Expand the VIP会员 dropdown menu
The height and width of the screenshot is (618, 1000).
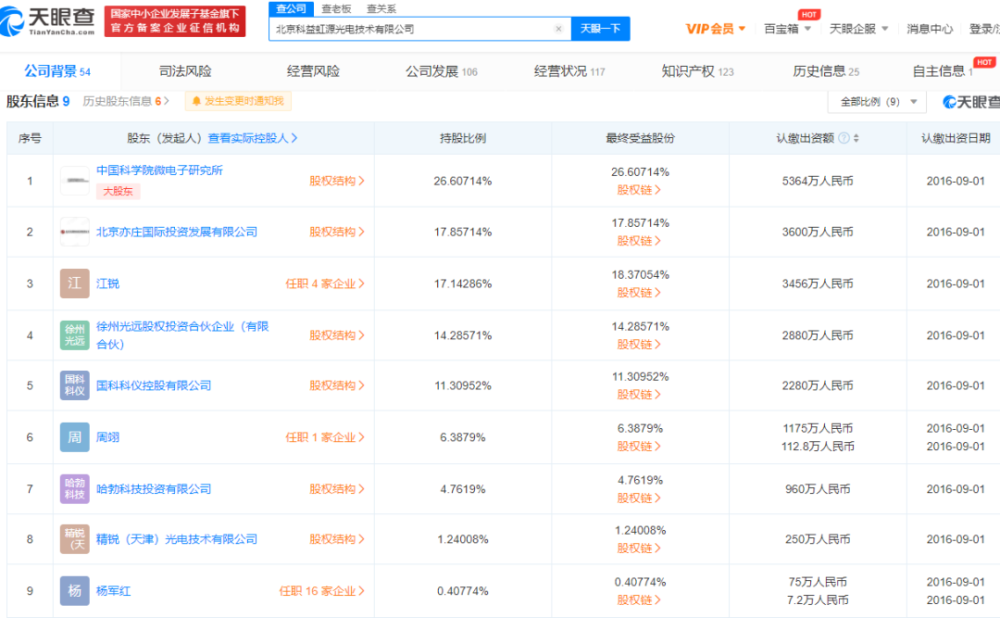point(716,29)
